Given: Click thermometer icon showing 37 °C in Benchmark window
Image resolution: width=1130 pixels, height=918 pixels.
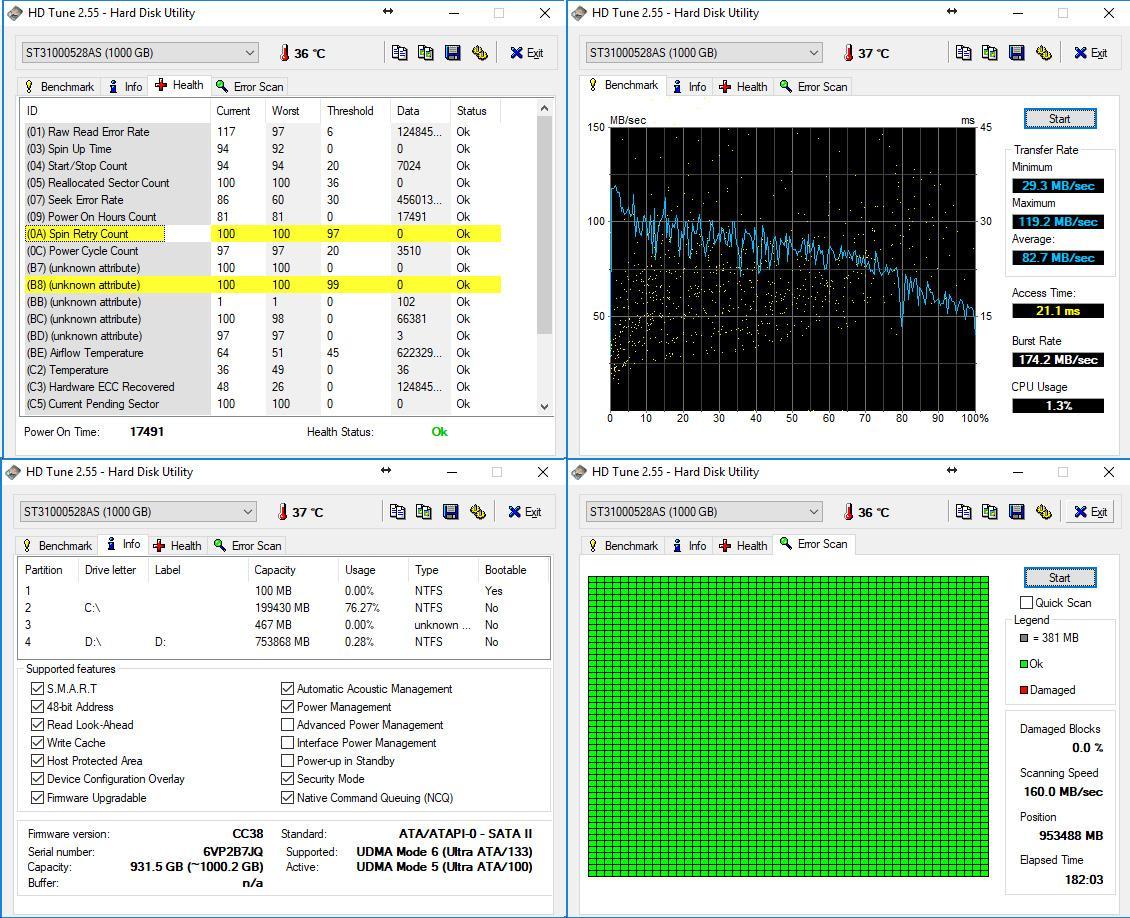Looking at the screenshot, I should tap(848, 53).
